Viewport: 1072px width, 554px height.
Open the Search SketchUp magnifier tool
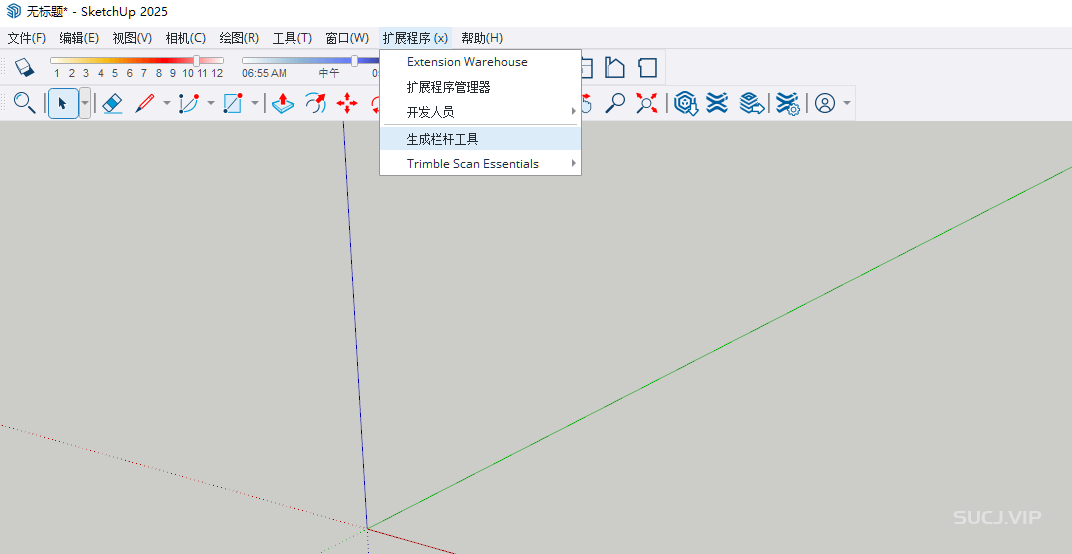(x=25, y=103)
